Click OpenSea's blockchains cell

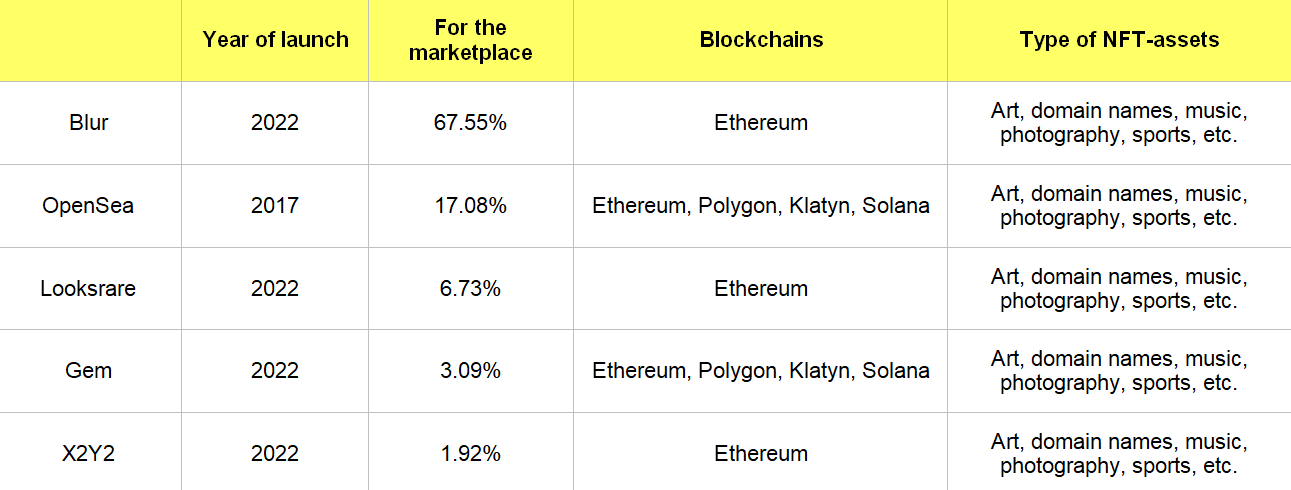point(761,206)
